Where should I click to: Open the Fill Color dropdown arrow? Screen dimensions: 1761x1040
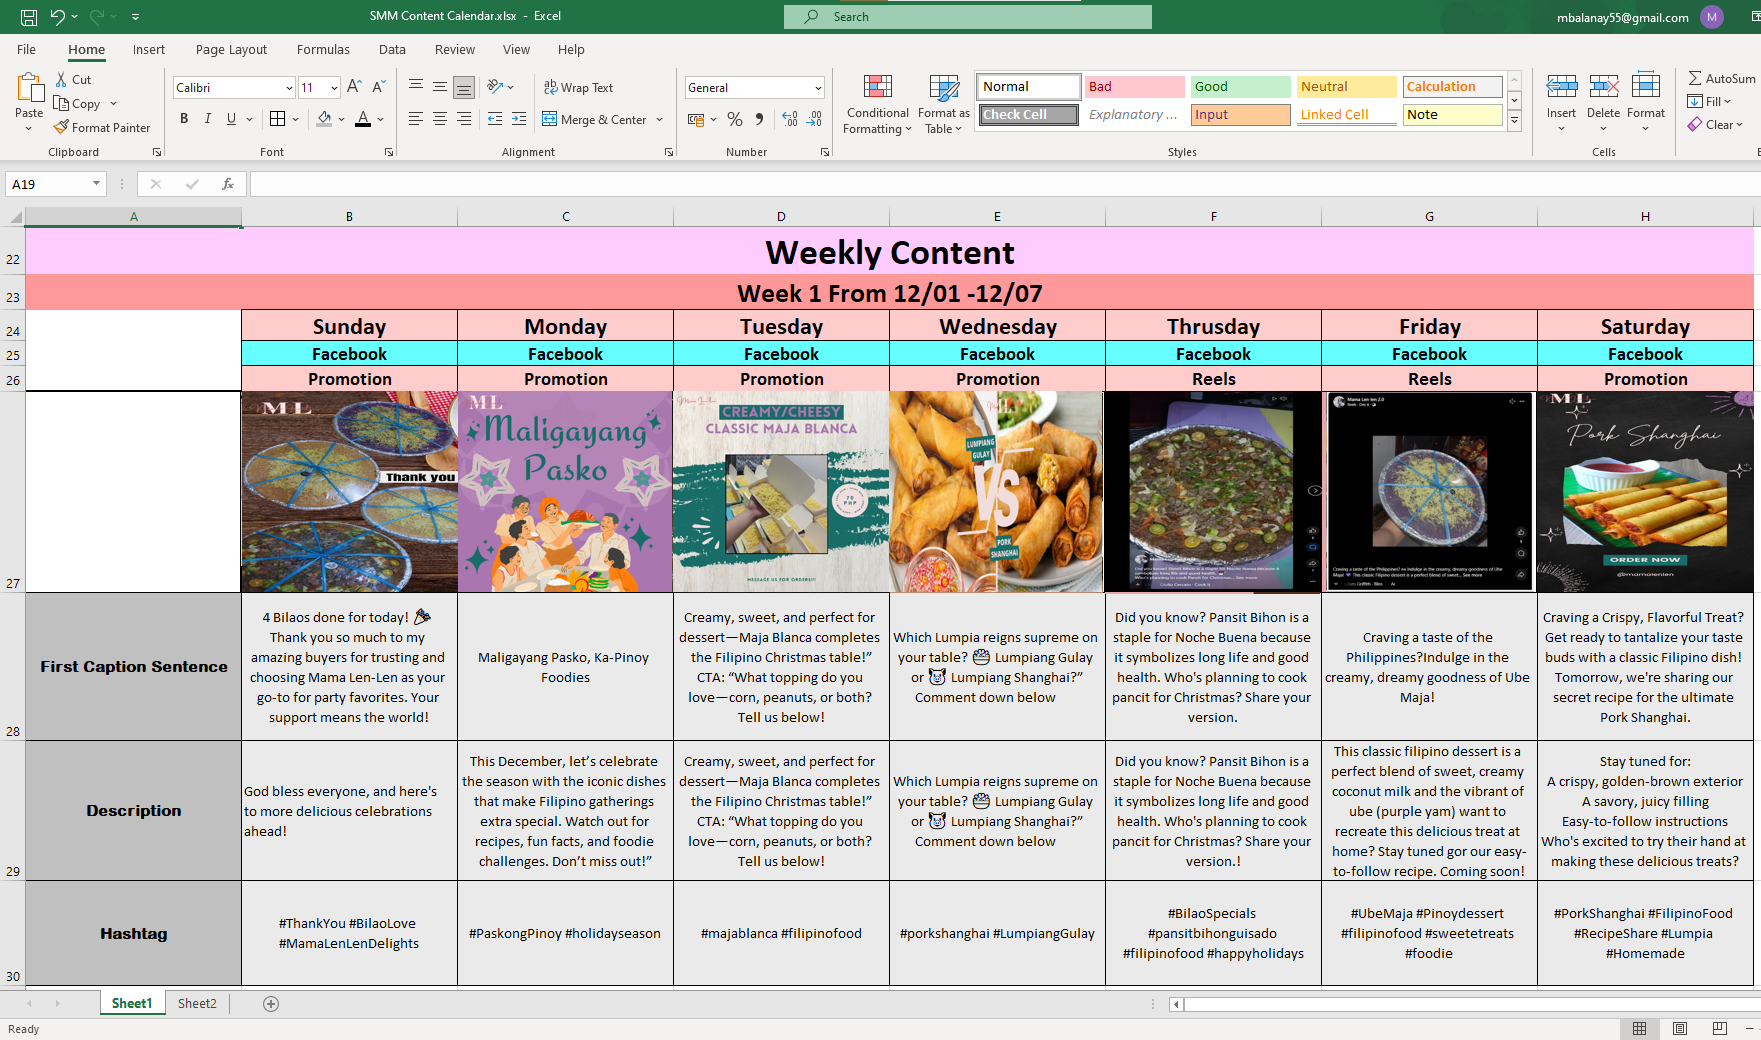point(342,119)
